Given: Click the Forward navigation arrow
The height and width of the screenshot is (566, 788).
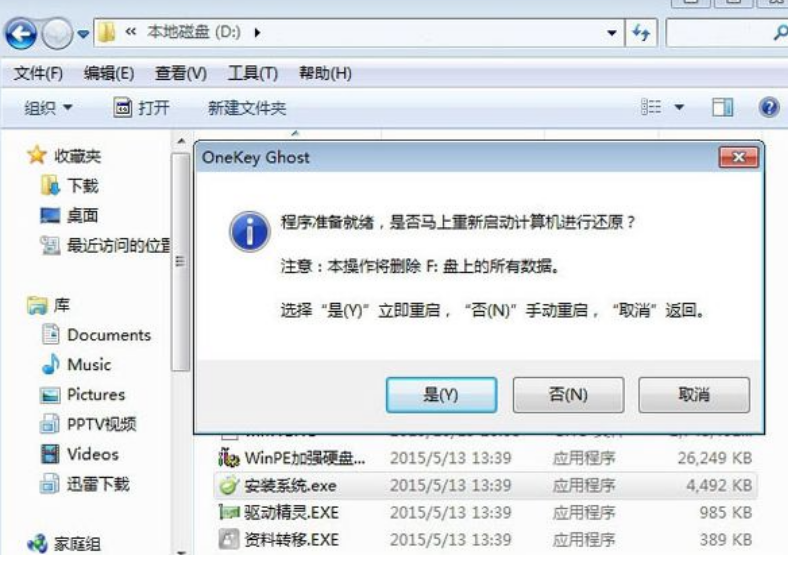Looking at the screenshot, I should pos(57,34).
